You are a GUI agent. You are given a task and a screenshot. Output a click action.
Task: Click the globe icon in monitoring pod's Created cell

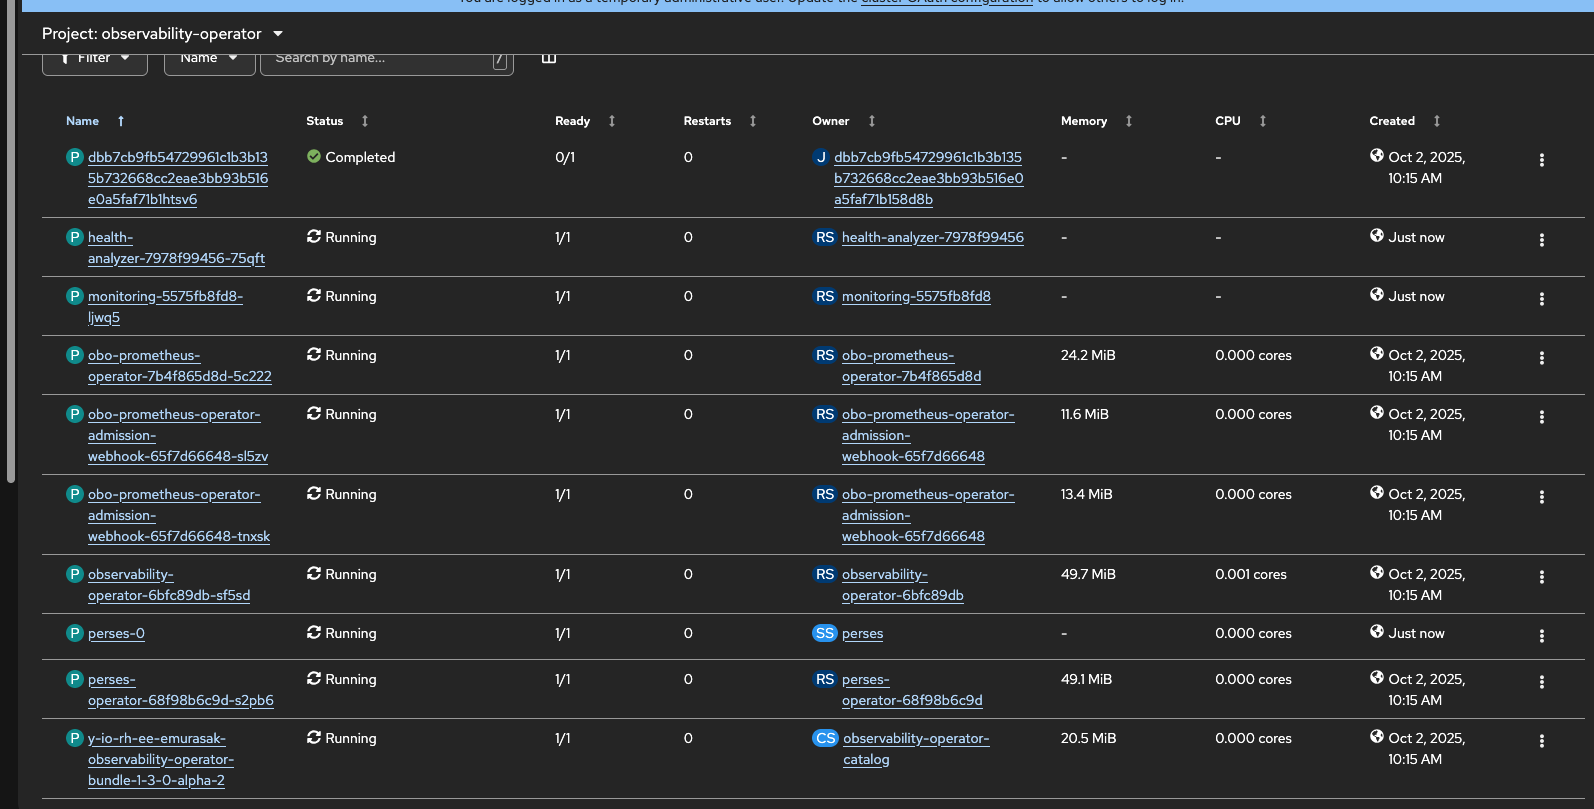pyautogui.click(x=1377, y=295)
